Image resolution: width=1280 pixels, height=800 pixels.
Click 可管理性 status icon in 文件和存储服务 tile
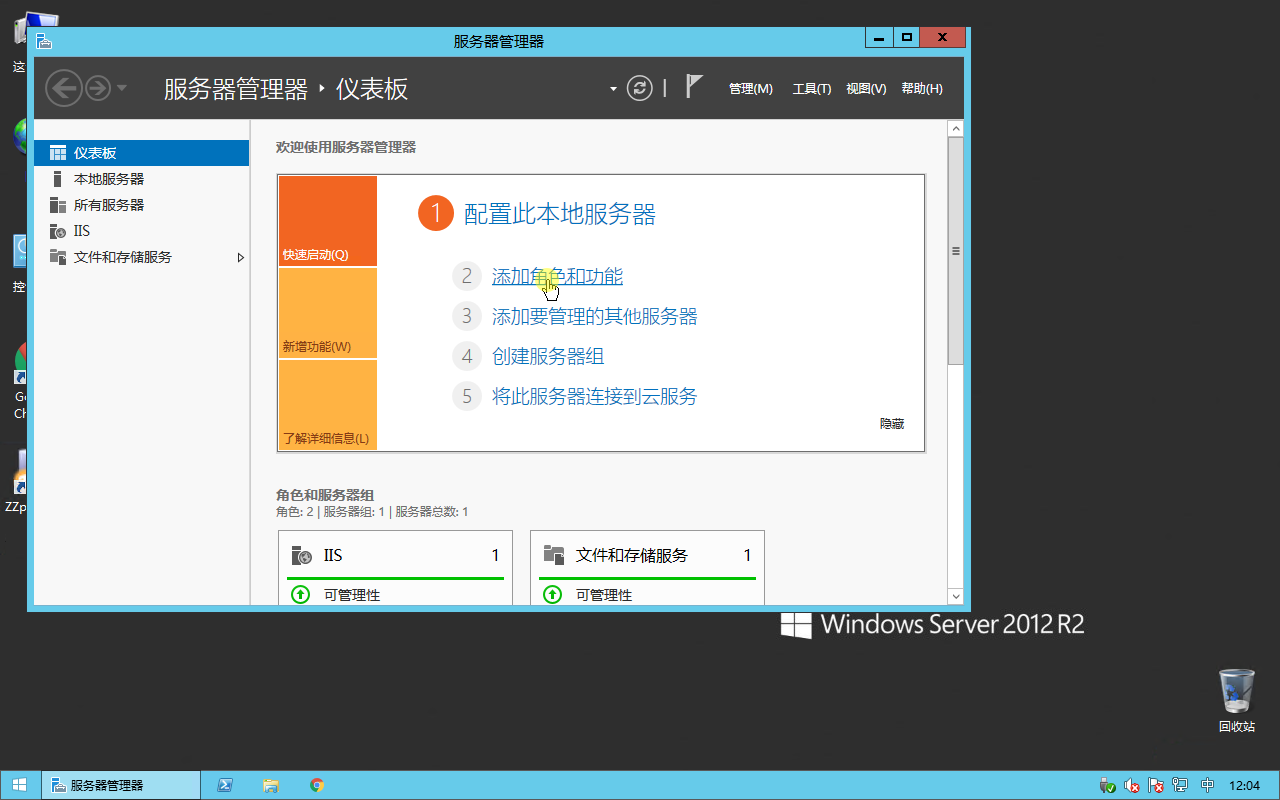(552, 595)
